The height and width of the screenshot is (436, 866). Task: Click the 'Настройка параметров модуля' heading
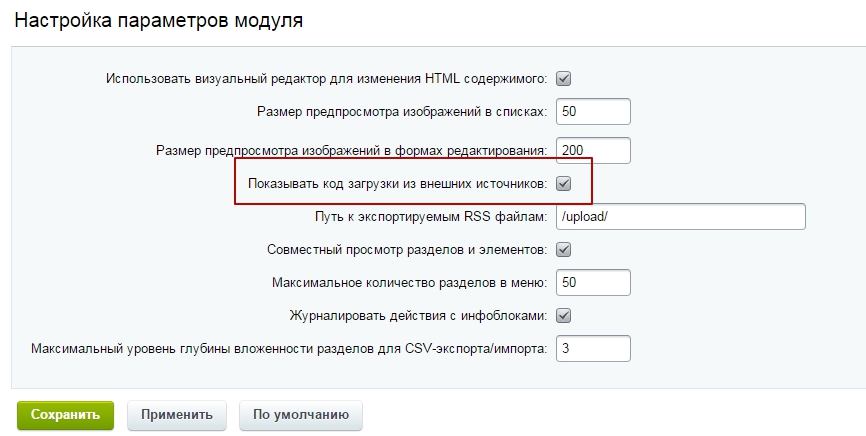point(159,20)
